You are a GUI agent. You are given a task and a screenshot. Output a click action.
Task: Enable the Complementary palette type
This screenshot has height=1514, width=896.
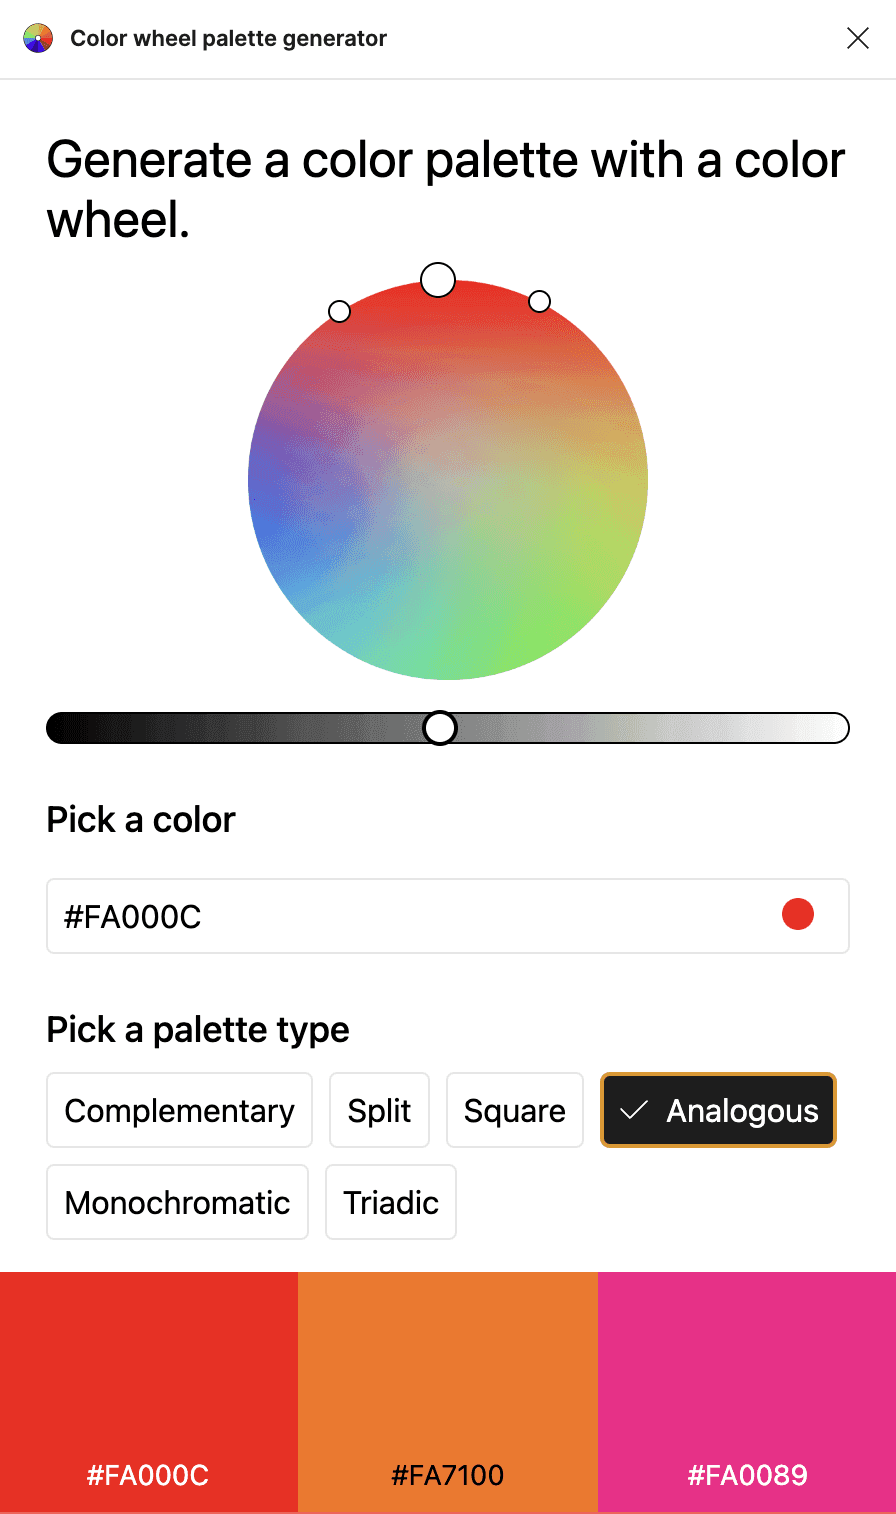(x=179, y=1110)
